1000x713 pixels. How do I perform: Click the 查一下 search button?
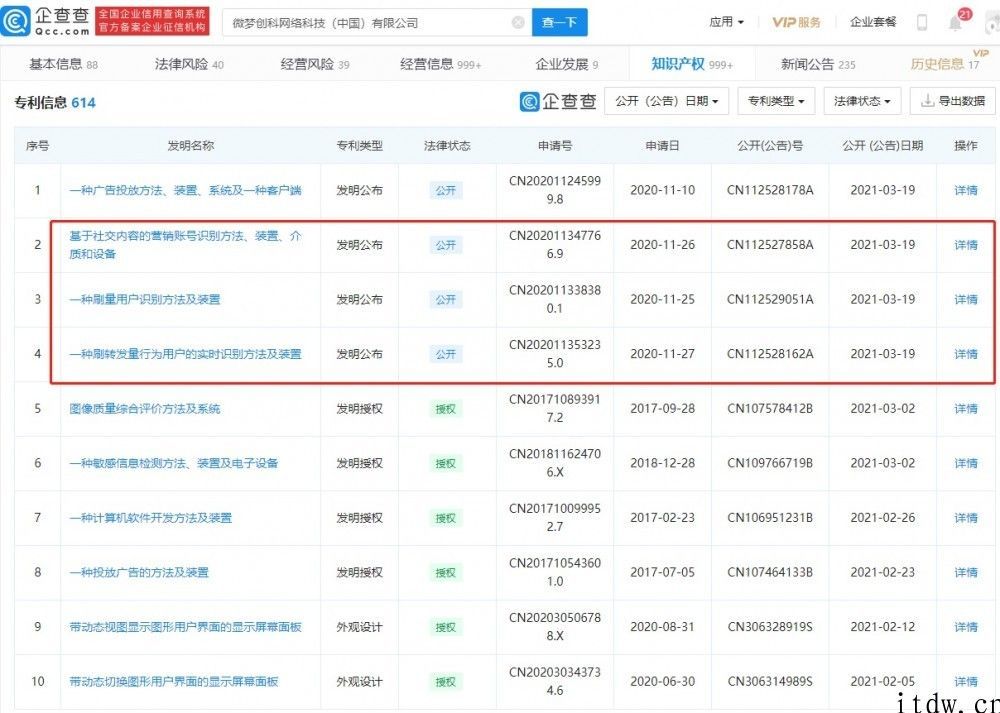click(559, 22)
